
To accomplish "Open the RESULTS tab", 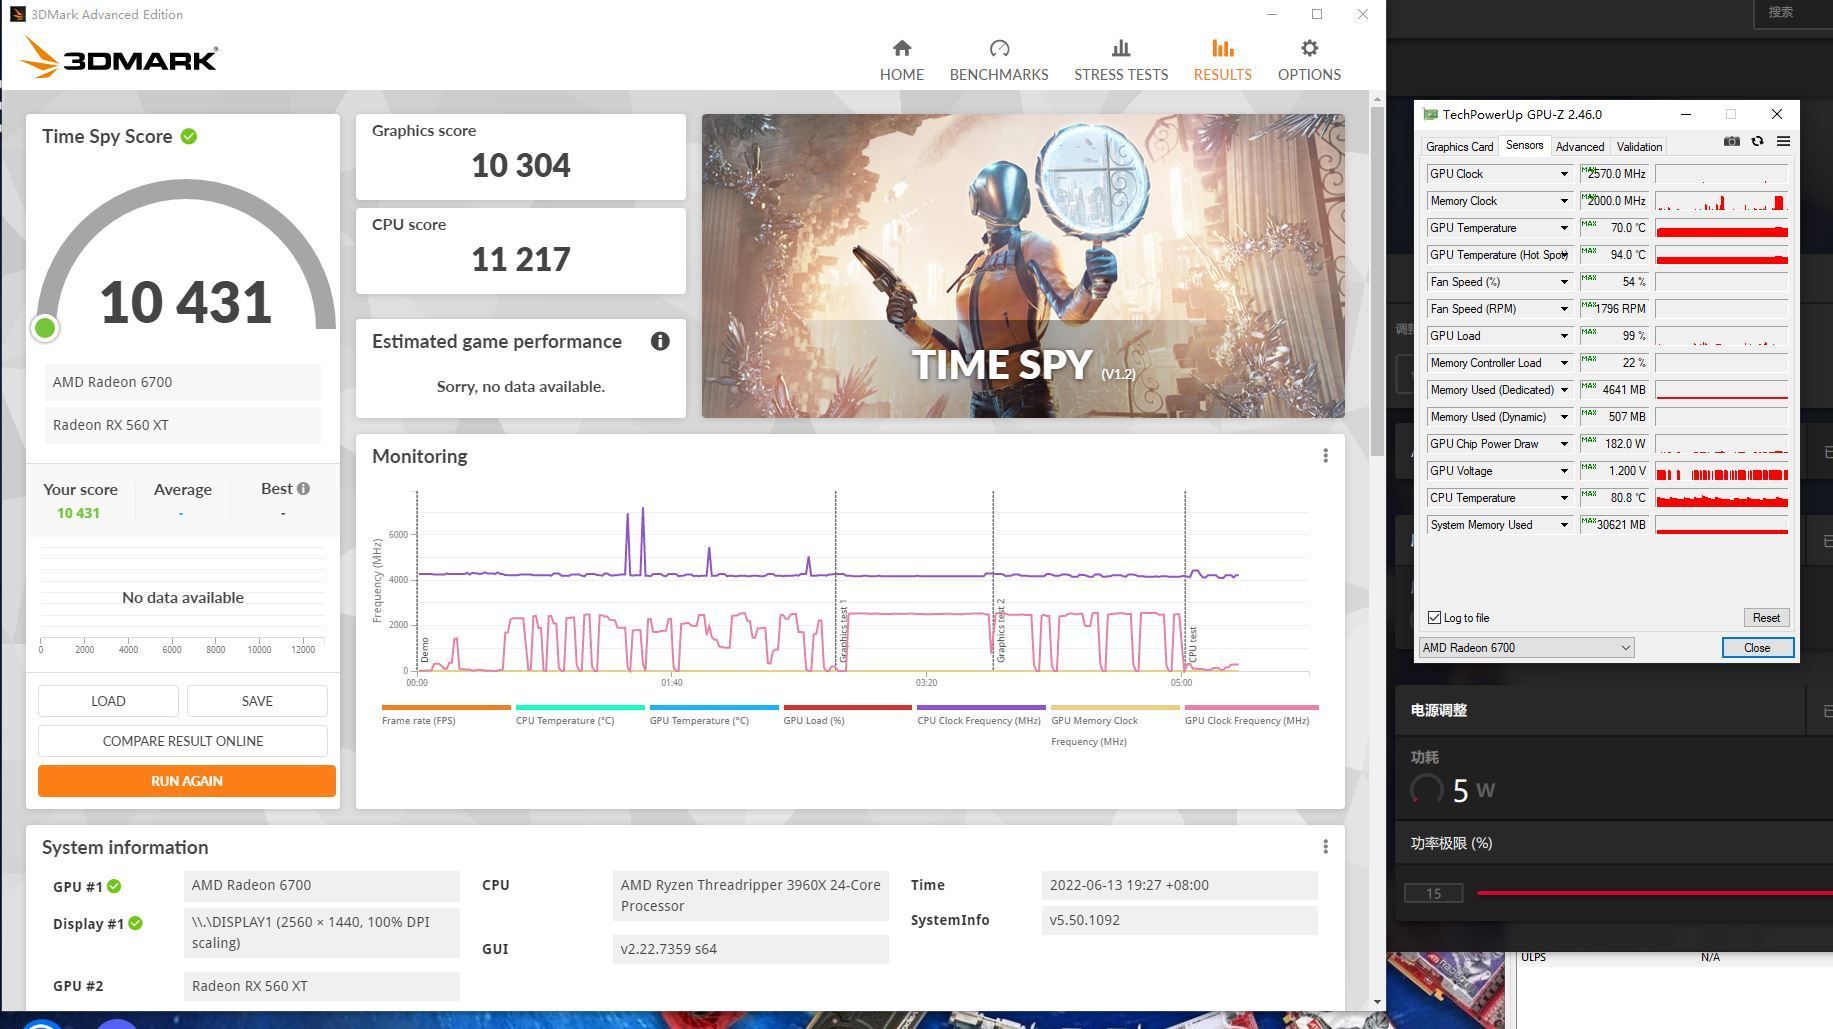I will coord(1222,60).
